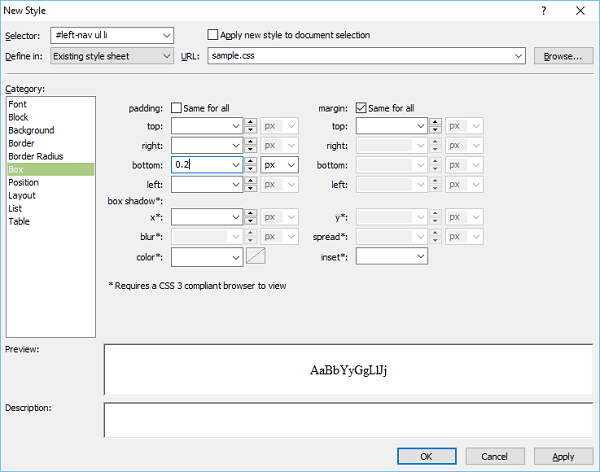Click the padding bottom value field
This screenshot has height=472, width=600.
[204, 165]
